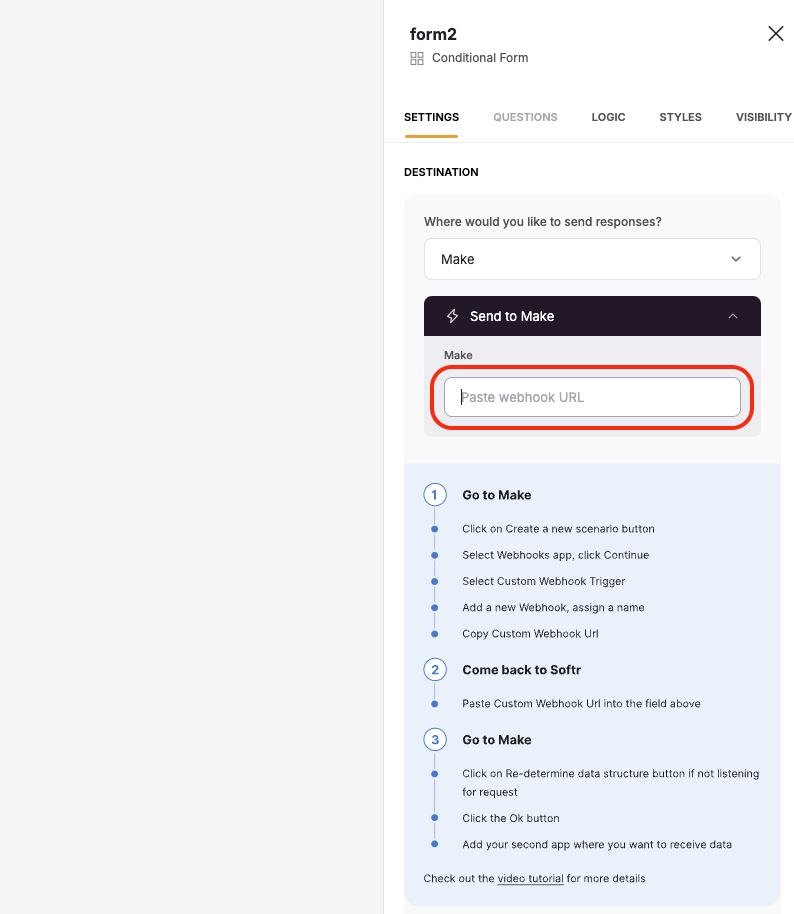The image size is (794, 914).
Task: Click step circle 2 beside Come back to Softr
Action: [x=434, y=669]
